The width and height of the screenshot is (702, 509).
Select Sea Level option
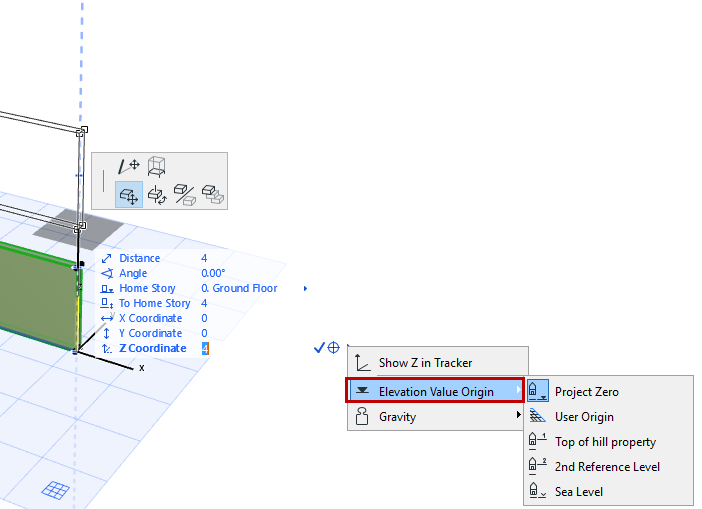tap(609, 492)
